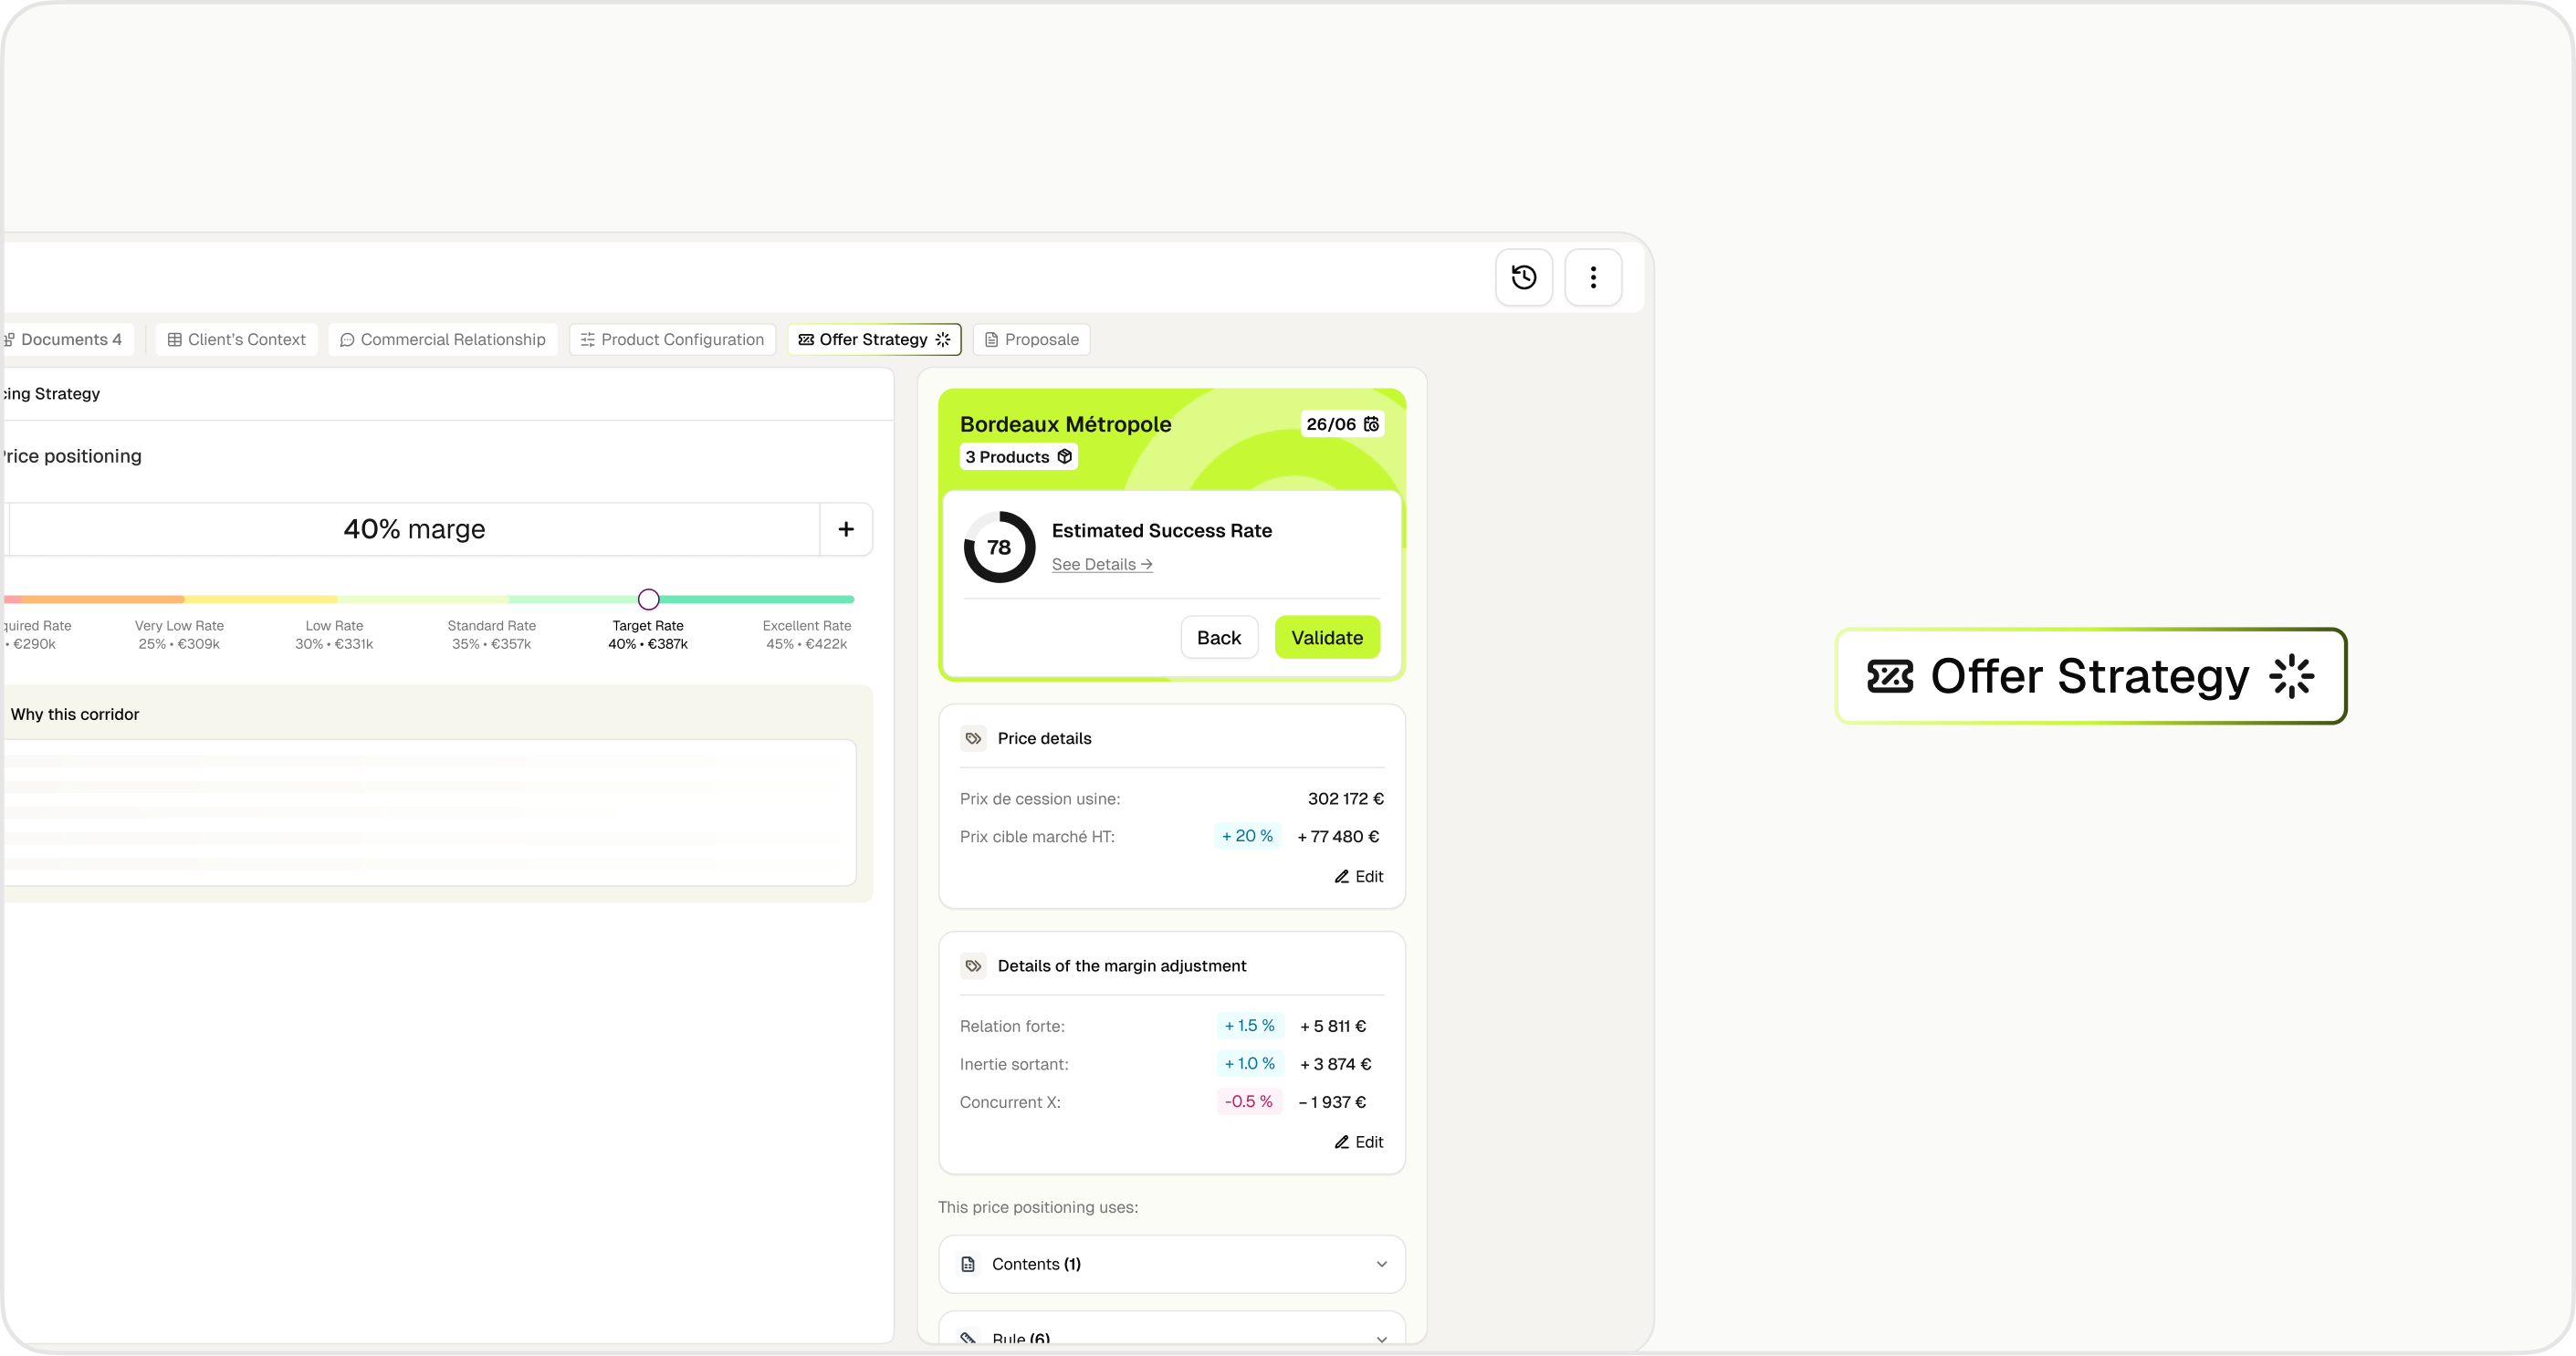
Task: Click the +20 % market price badge
Action: click(x=1247, y=836)
